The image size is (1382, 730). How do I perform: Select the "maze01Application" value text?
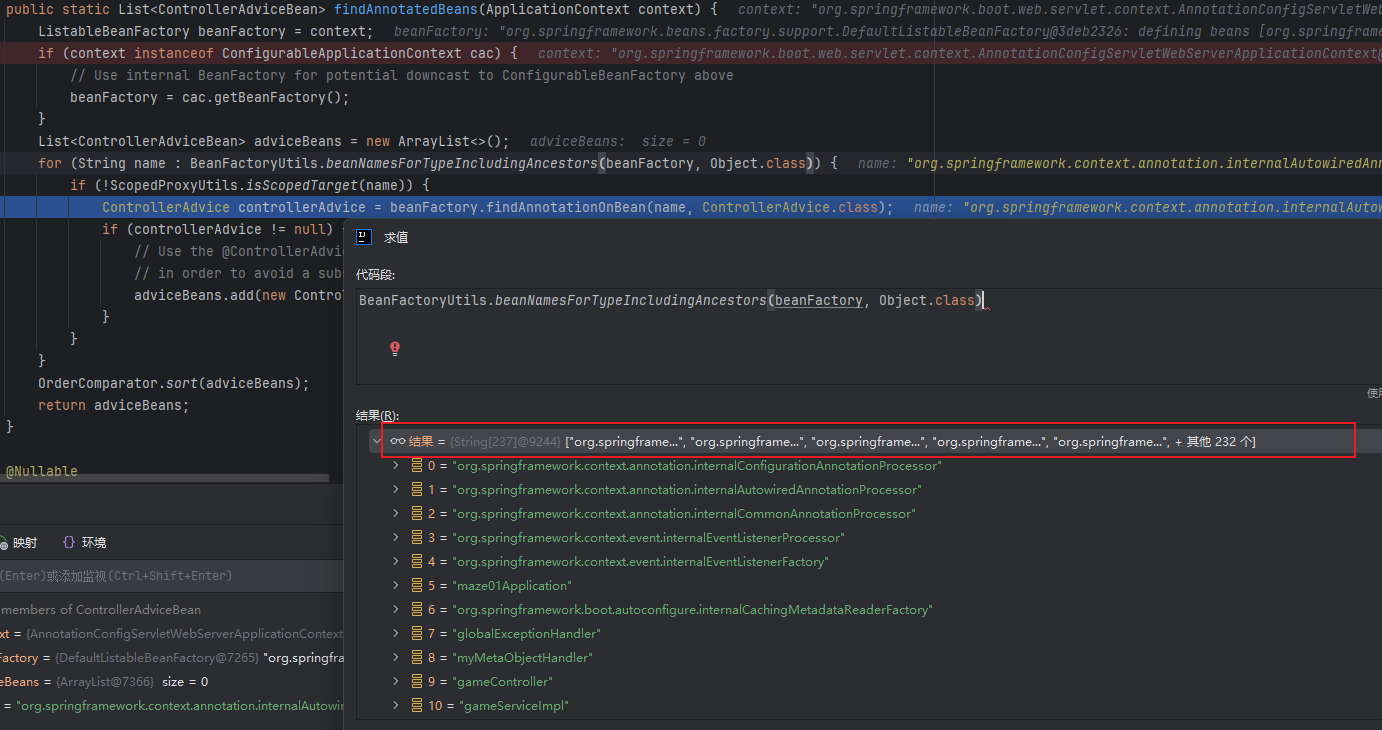pos(513,586)
